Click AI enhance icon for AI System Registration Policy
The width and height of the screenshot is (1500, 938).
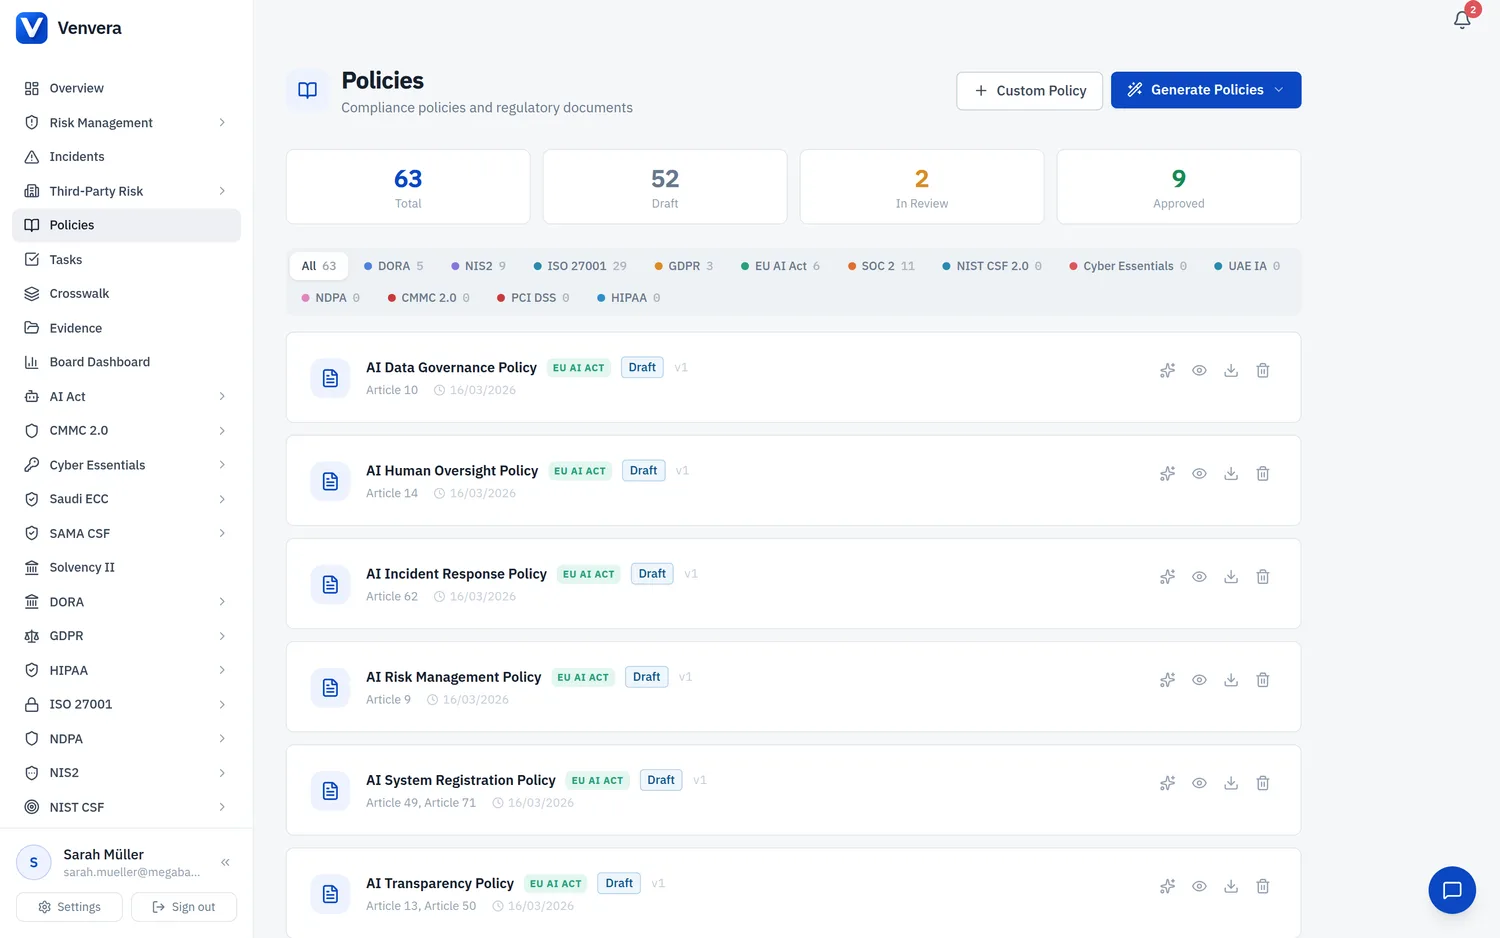[x=1167, y=783]
